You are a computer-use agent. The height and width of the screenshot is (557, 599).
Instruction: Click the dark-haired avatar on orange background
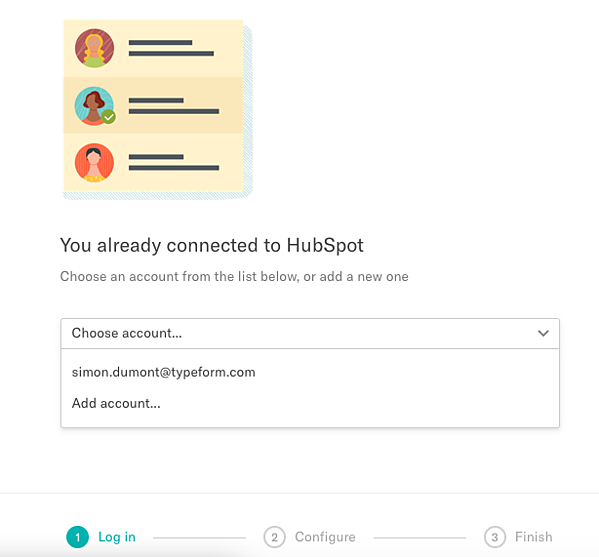[94, 163]
